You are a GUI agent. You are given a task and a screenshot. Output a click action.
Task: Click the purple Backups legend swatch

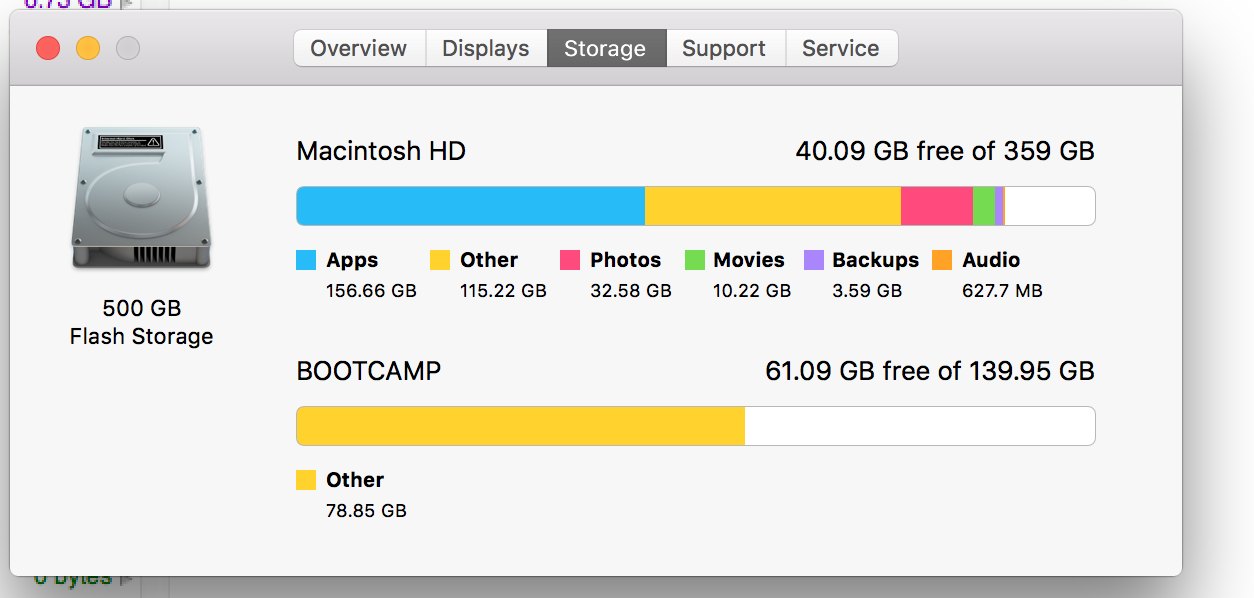click(x=814, y=260)
